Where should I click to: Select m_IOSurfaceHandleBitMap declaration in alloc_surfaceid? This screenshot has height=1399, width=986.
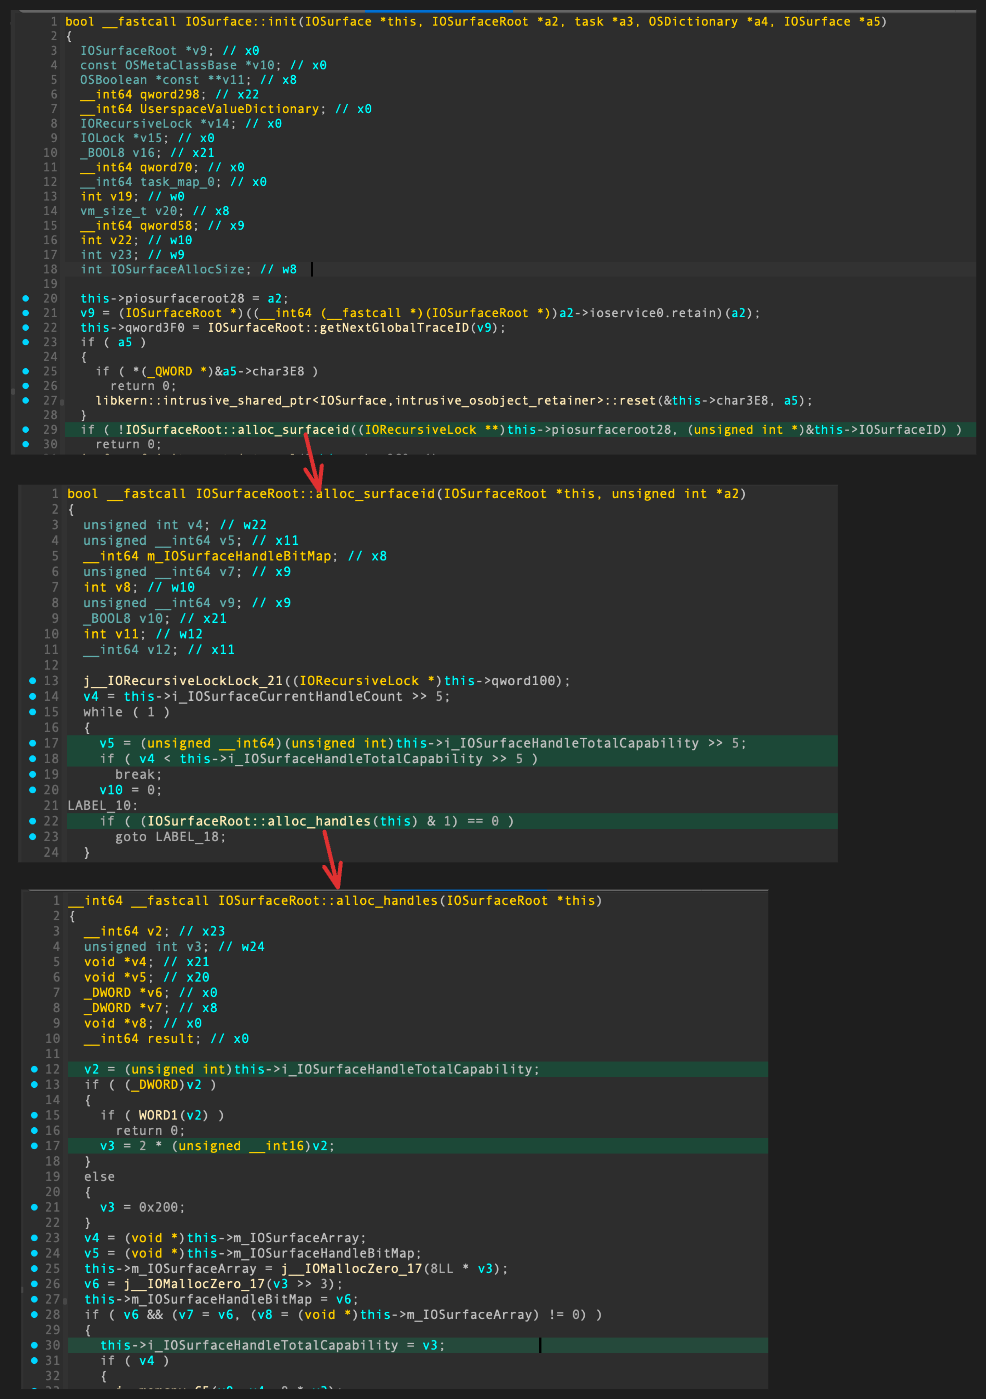point(235,556)
